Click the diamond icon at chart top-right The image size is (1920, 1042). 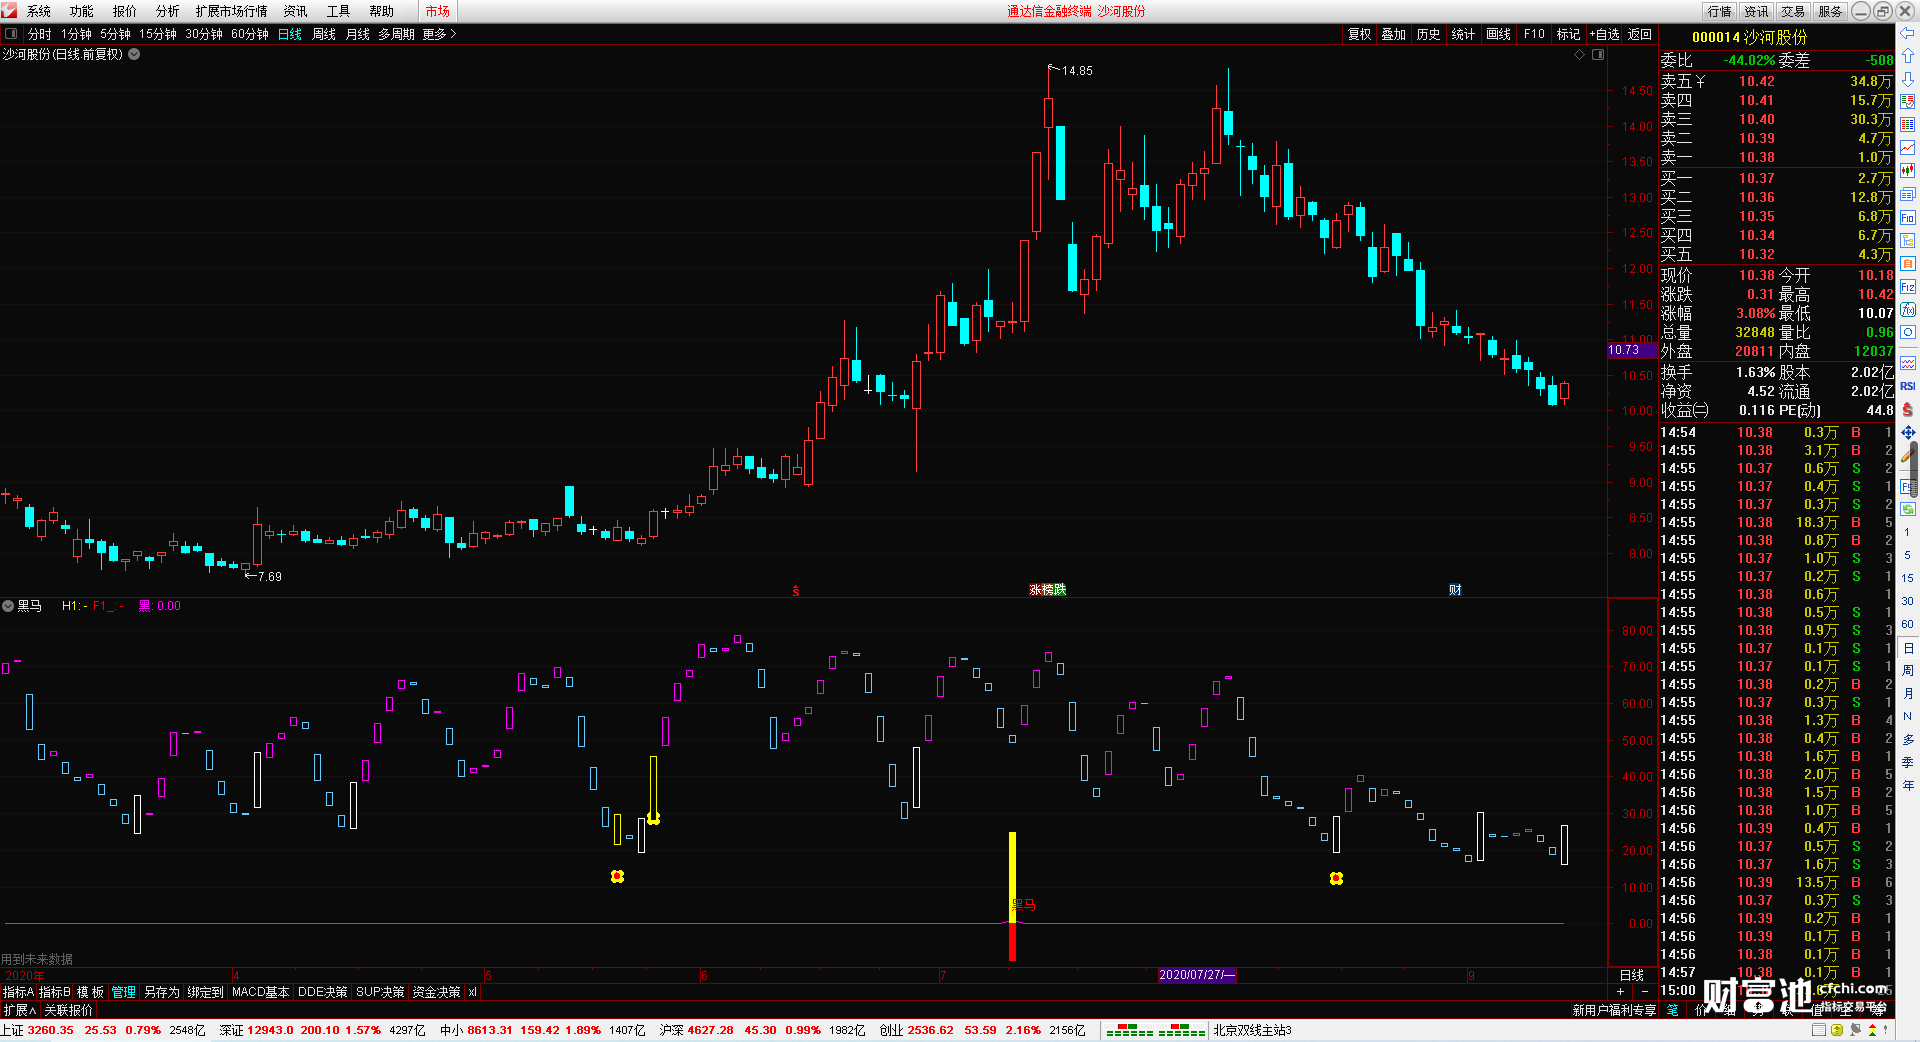point(1580,54)
